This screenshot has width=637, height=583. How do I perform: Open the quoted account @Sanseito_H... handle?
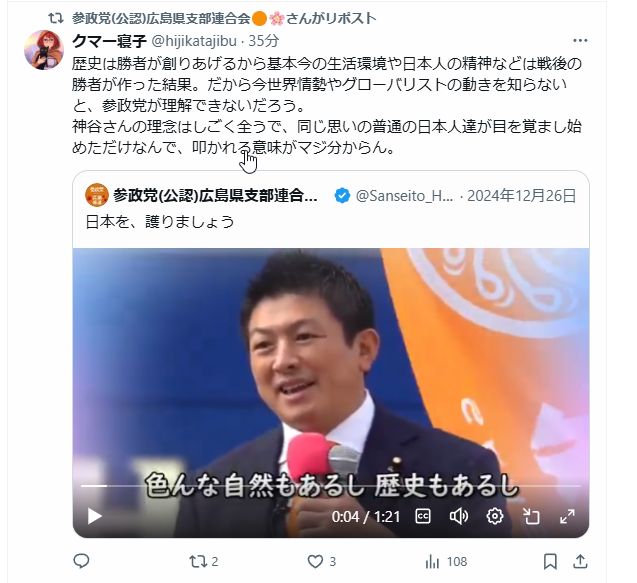coord(404,196)
